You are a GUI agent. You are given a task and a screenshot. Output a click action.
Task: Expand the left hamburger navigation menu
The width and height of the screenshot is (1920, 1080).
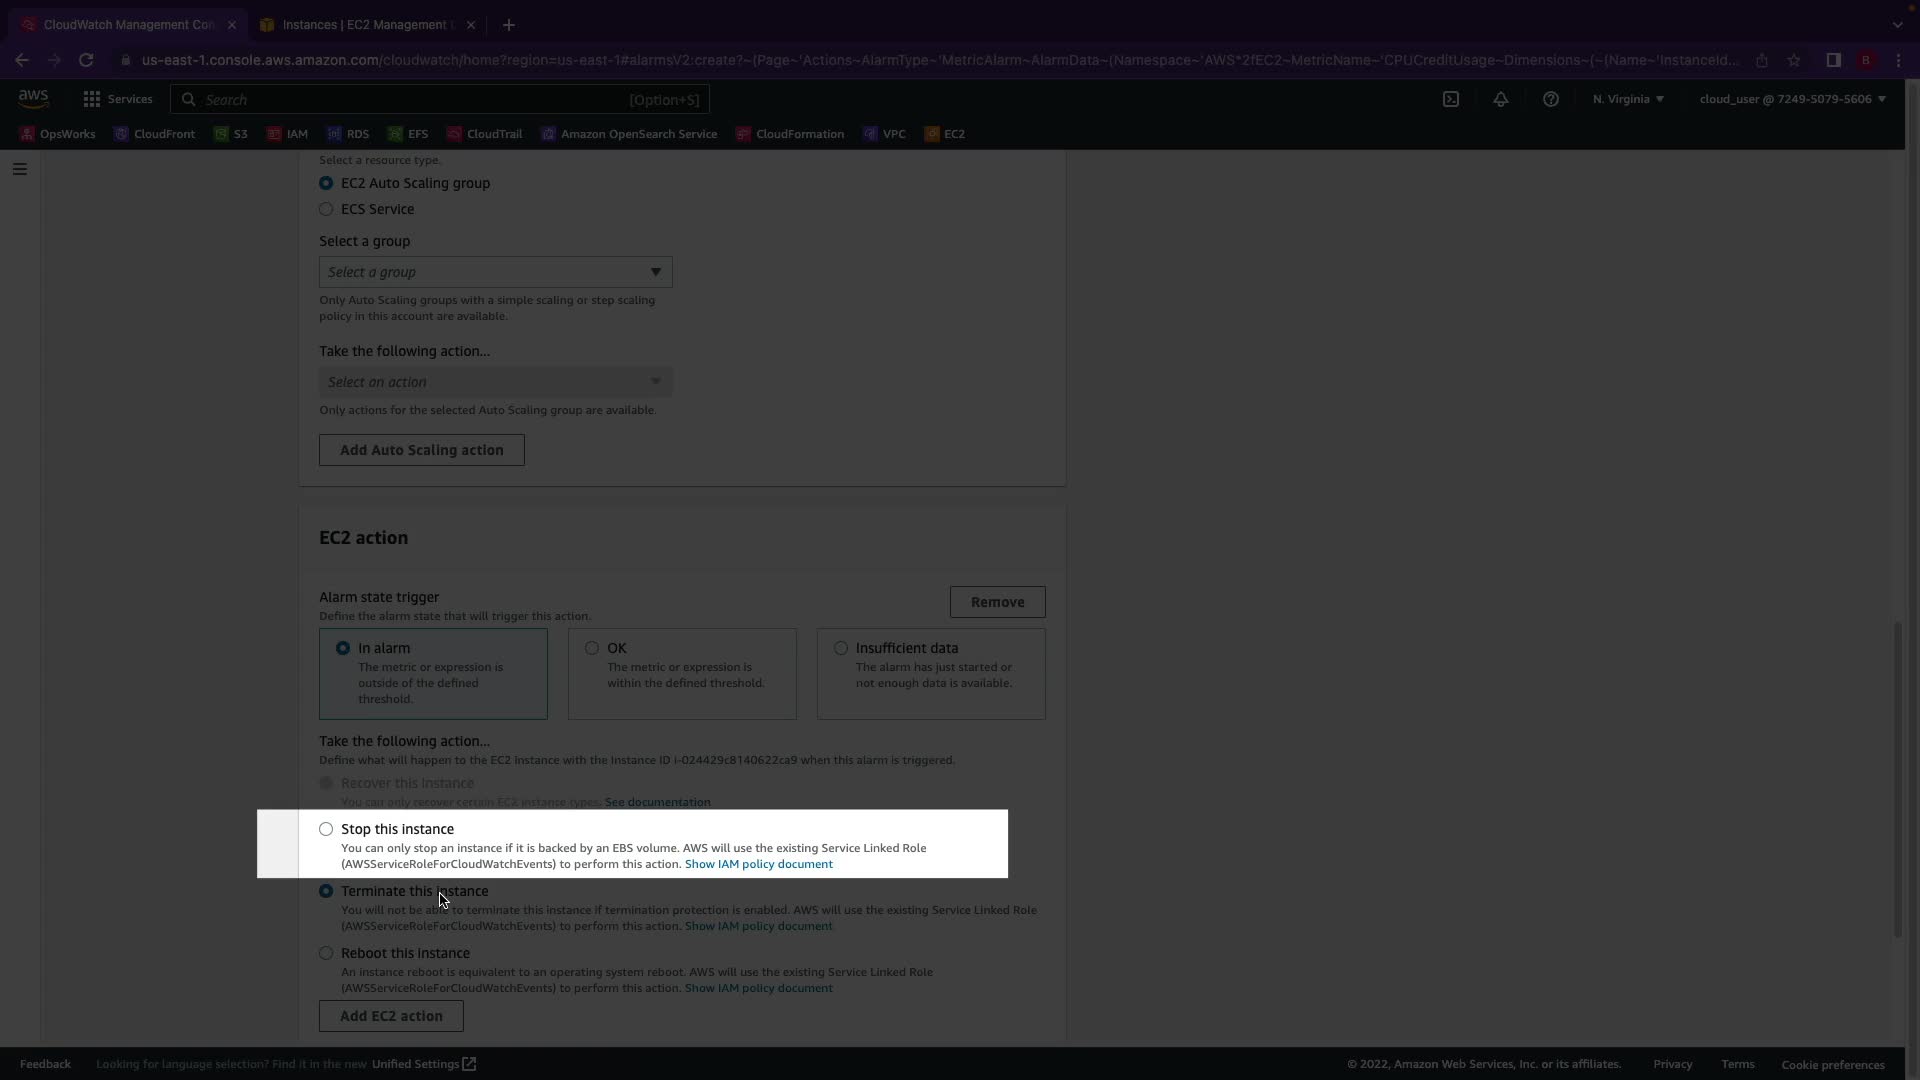(20, 169)
